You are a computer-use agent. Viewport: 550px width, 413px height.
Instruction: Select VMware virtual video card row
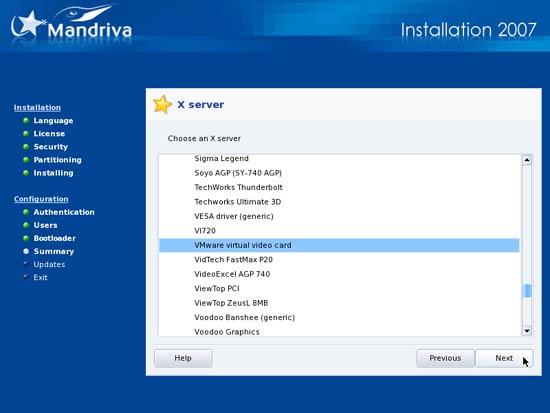339,245
